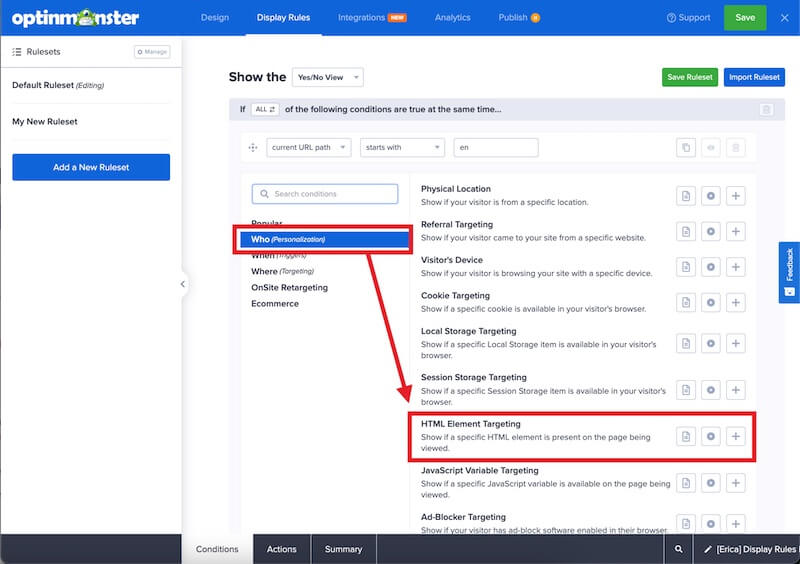Play Cookie Targeting video icon
Screen dimensions: 800x564
(711, 303)
